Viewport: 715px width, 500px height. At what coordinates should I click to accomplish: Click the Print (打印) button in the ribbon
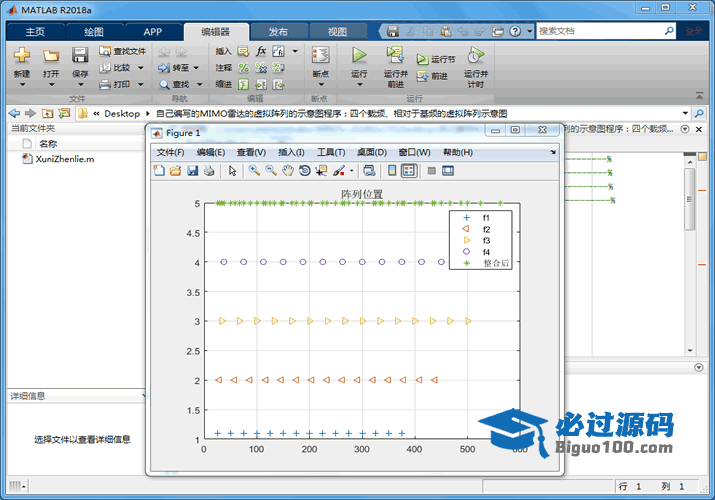coord(116,84)
